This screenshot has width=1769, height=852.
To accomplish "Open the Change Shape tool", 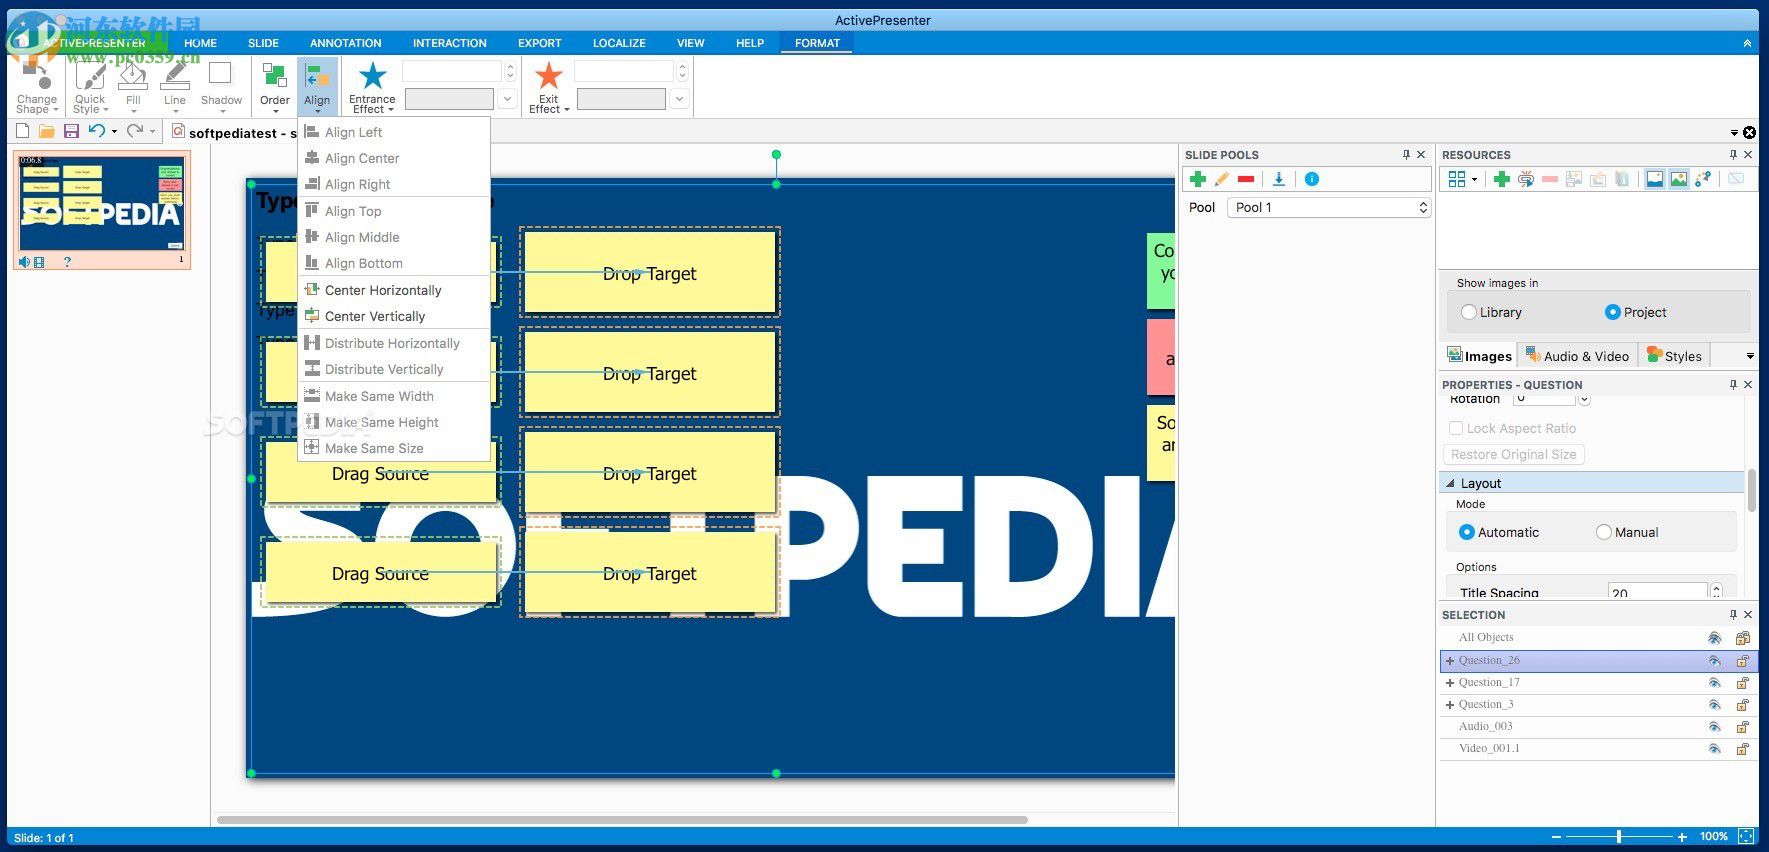I will (x=37, y=87).
